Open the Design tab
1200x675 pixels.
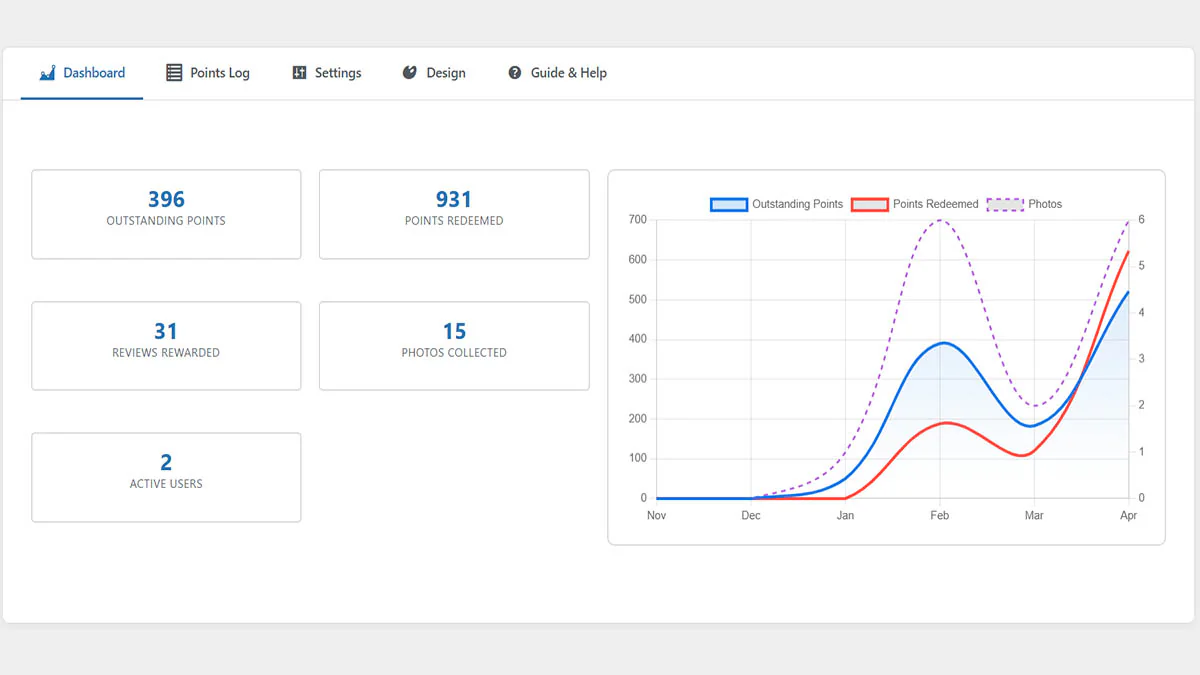click(434, 73)
